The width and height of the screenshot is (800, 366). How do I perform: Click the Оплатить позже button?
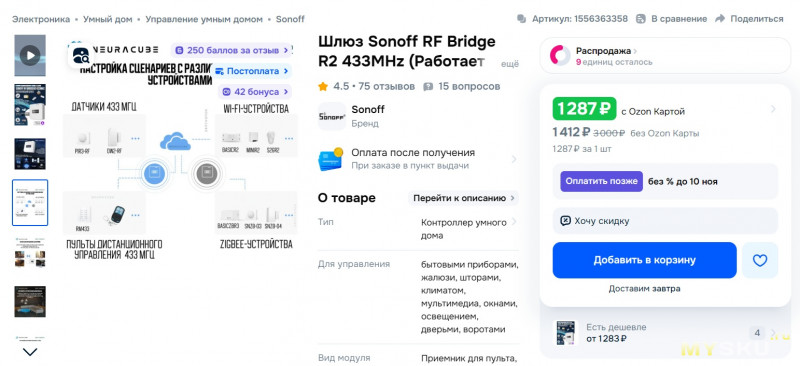(x=602, y=181)
